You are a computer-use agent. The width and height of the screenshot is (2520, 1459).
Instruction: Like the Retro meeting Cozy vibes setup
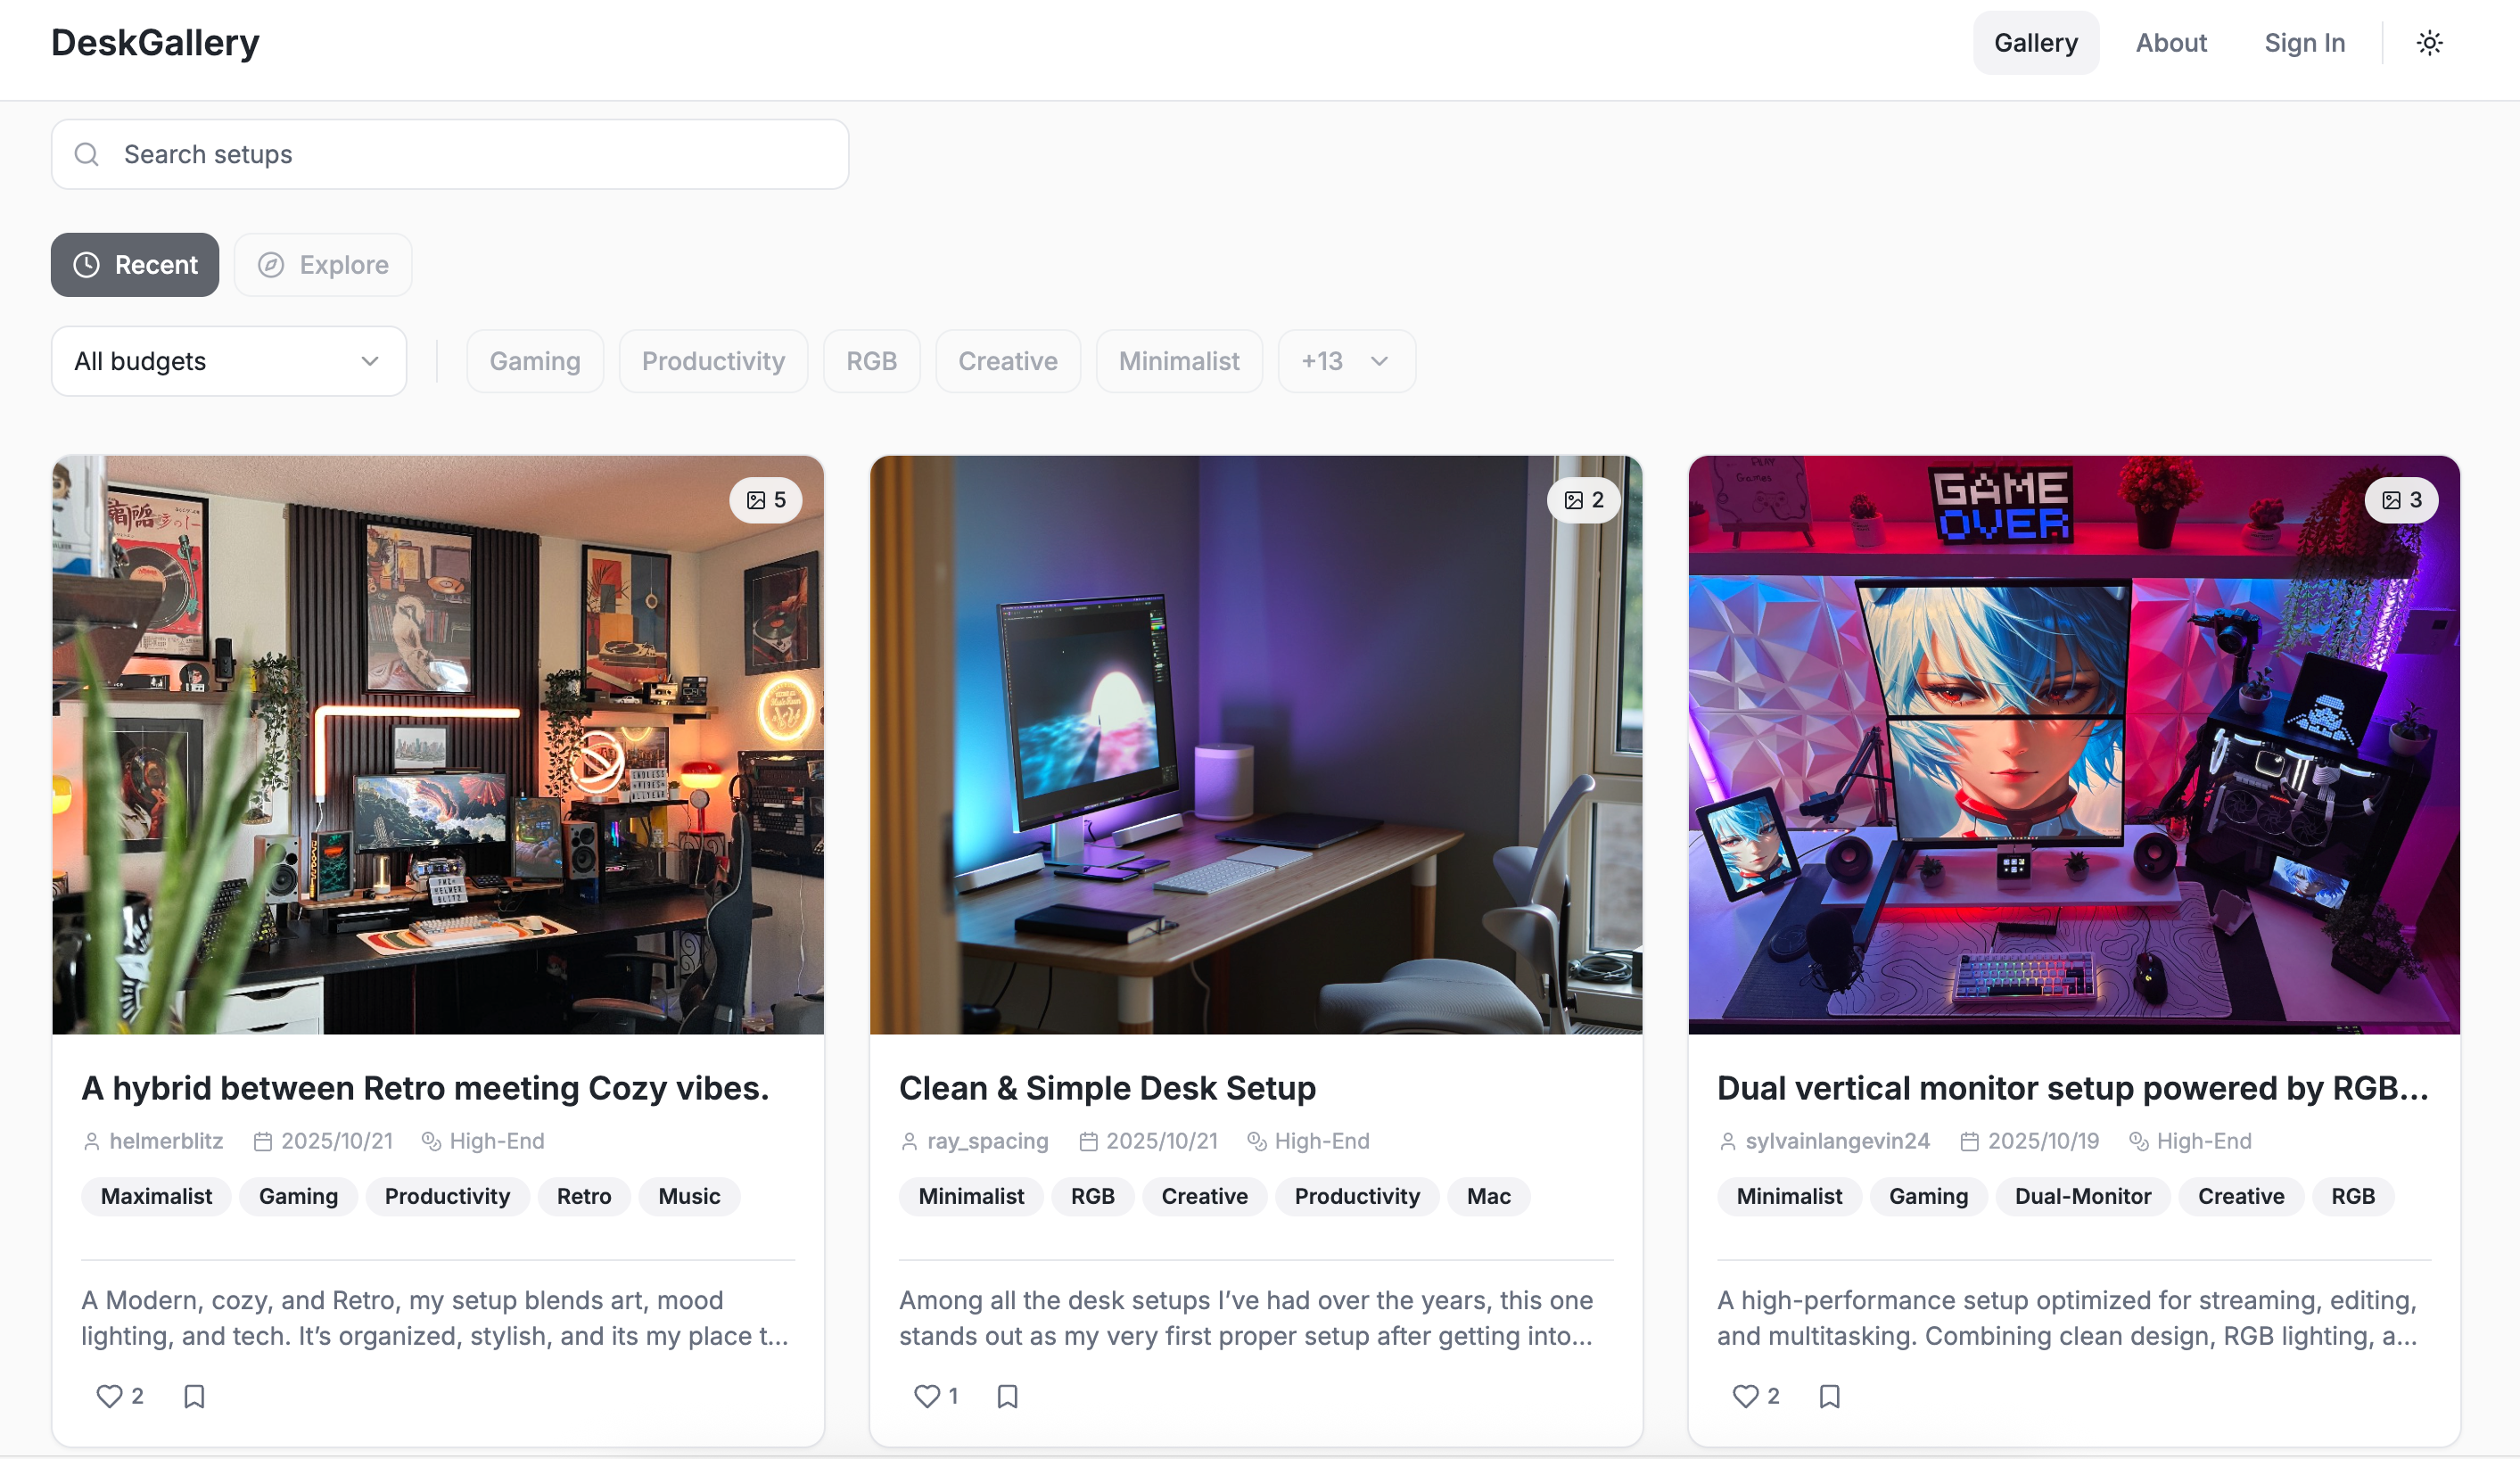pos(109,1395)
